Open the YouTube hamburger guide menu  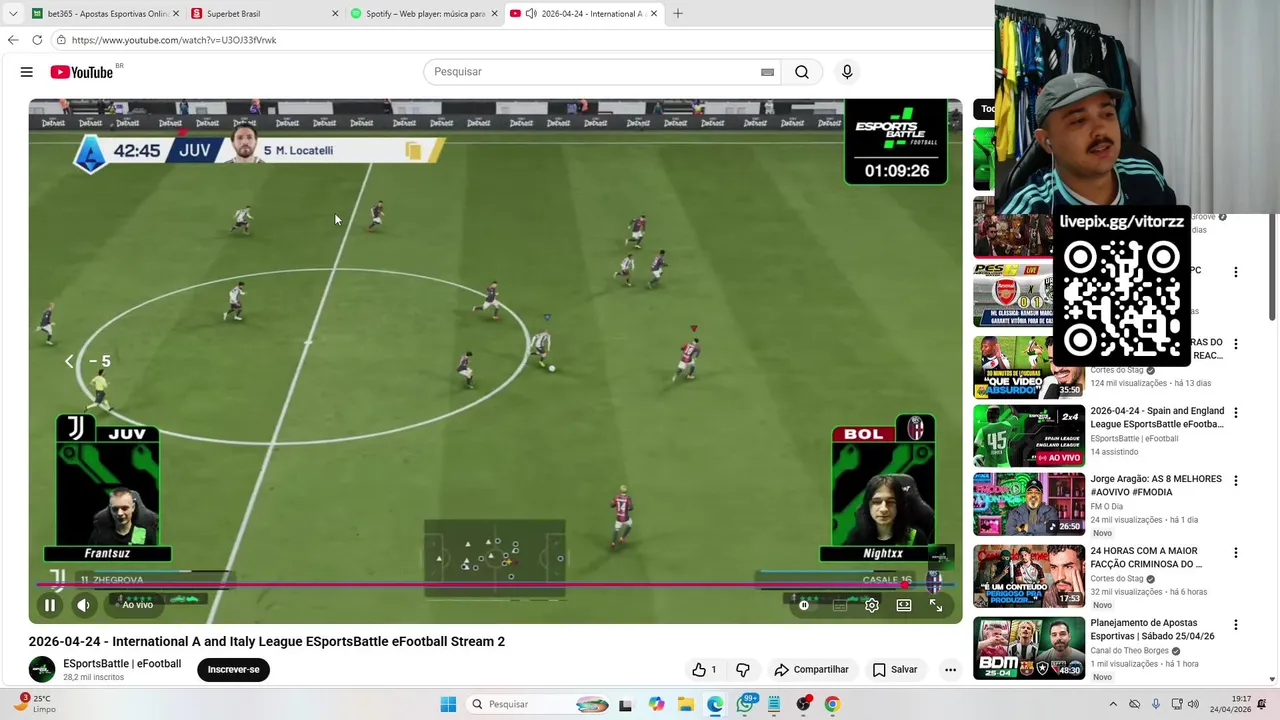pos(27,72)
